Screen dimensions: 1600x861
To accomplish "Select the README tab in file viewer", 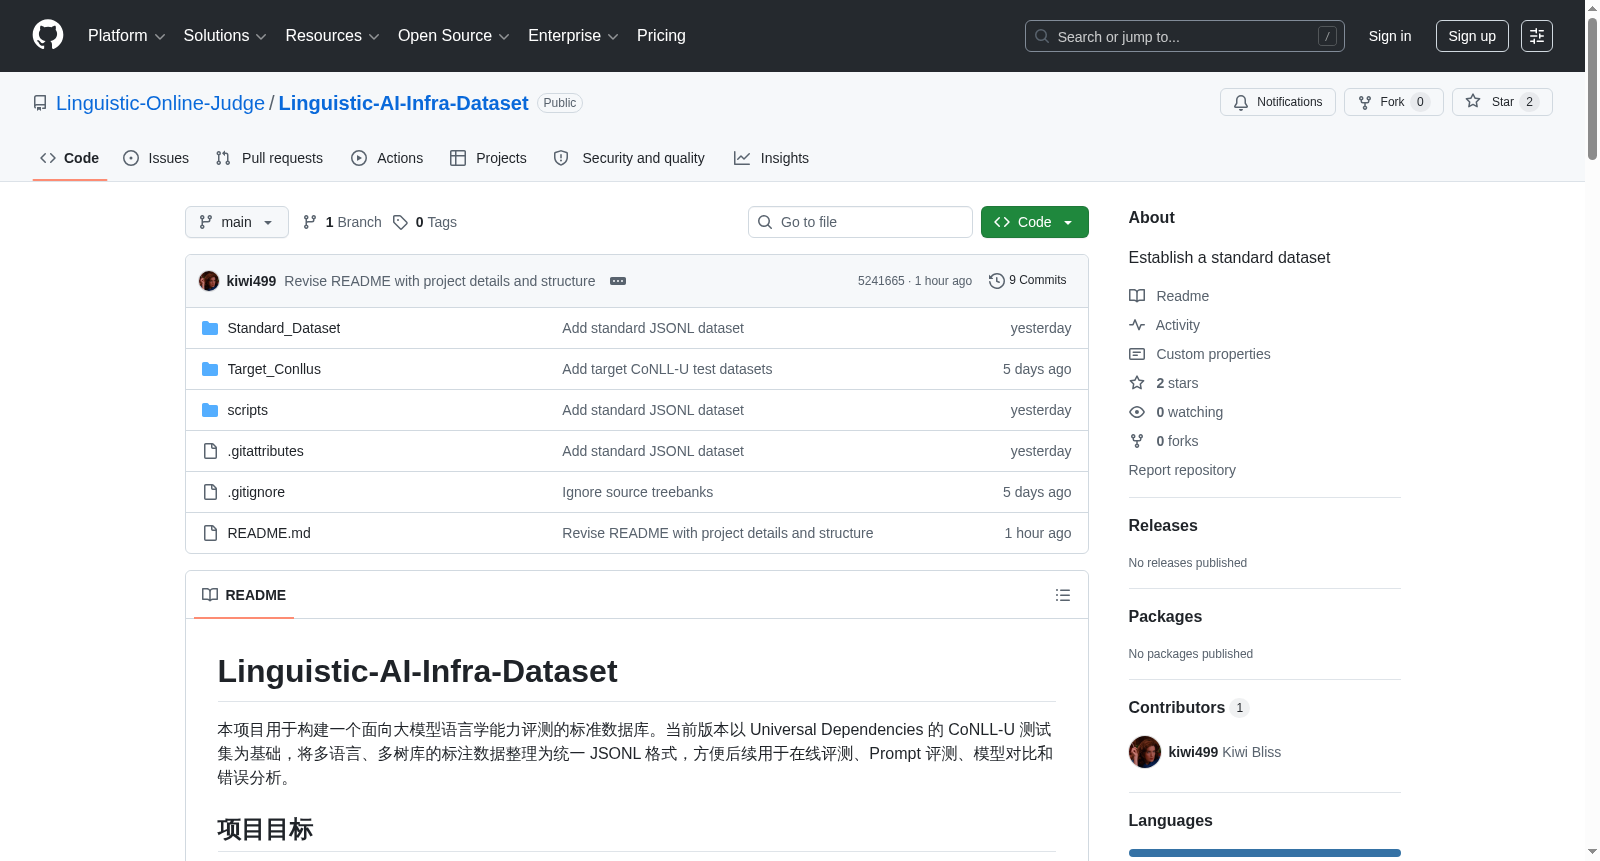I will point(244,595).
